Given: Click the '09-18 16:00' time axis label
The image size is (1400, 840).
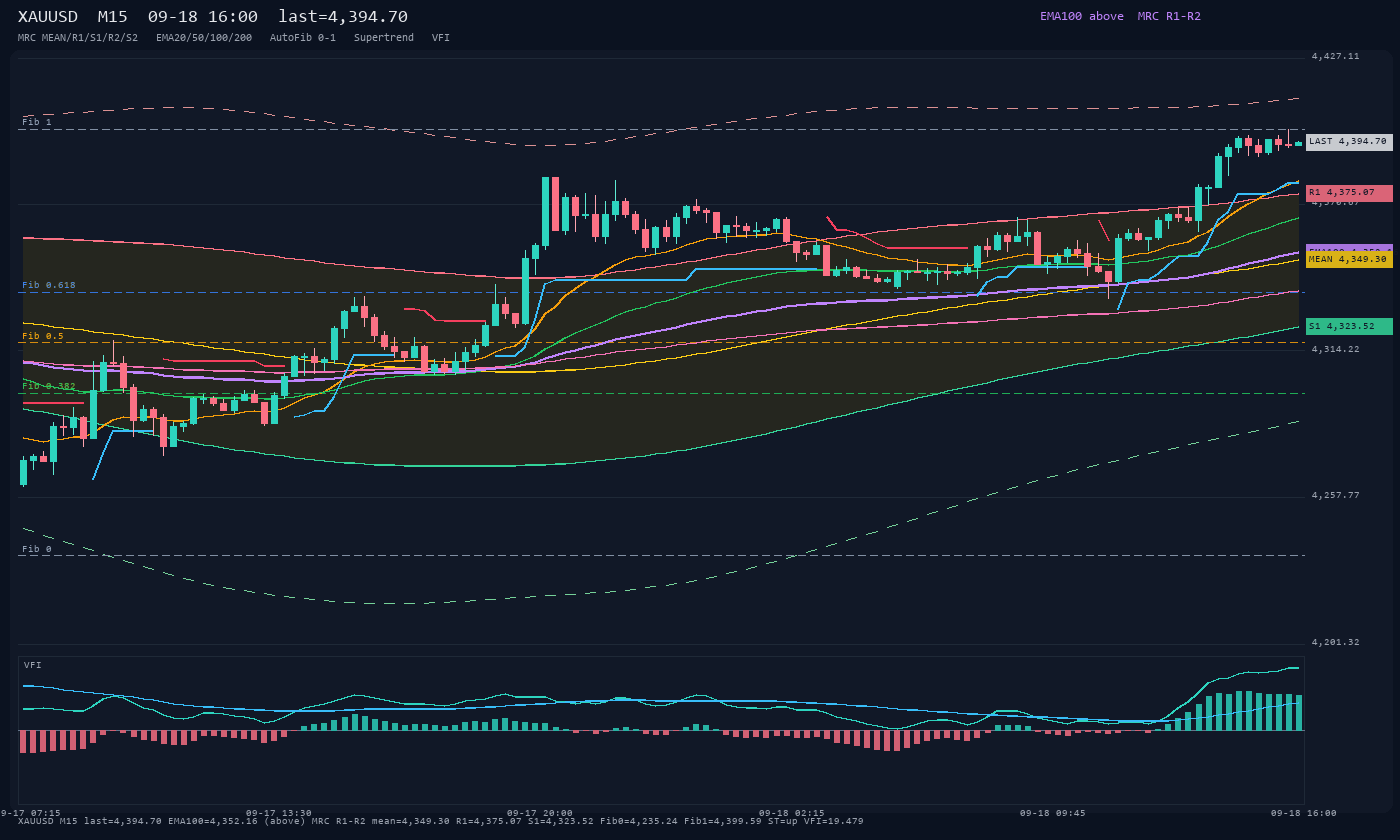Looking at the screenshot, I should pos(1304,813).
